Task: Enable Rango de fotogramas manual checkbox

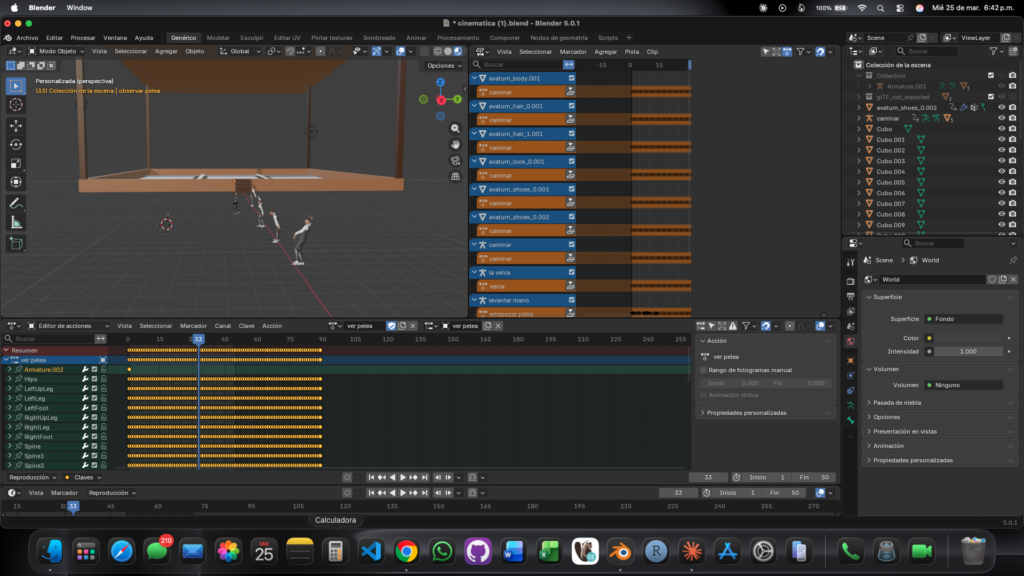Action: click(x=704, y=370)
